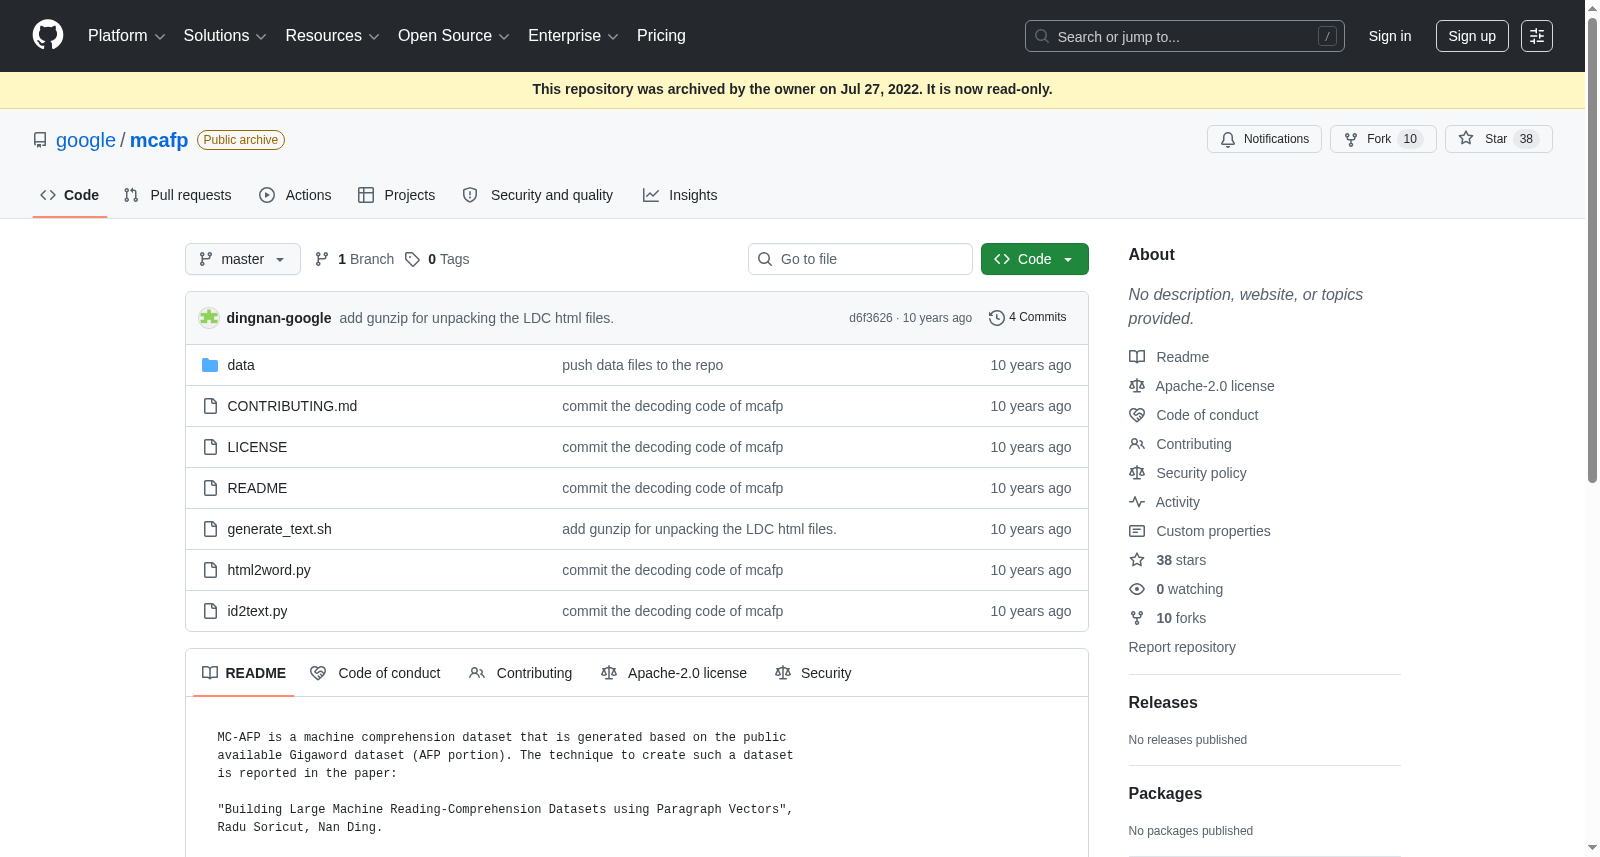This screenshot has height=857, width=1600.
Task: Open the 'push data files to the repo' commit
Action: [642, 365]
